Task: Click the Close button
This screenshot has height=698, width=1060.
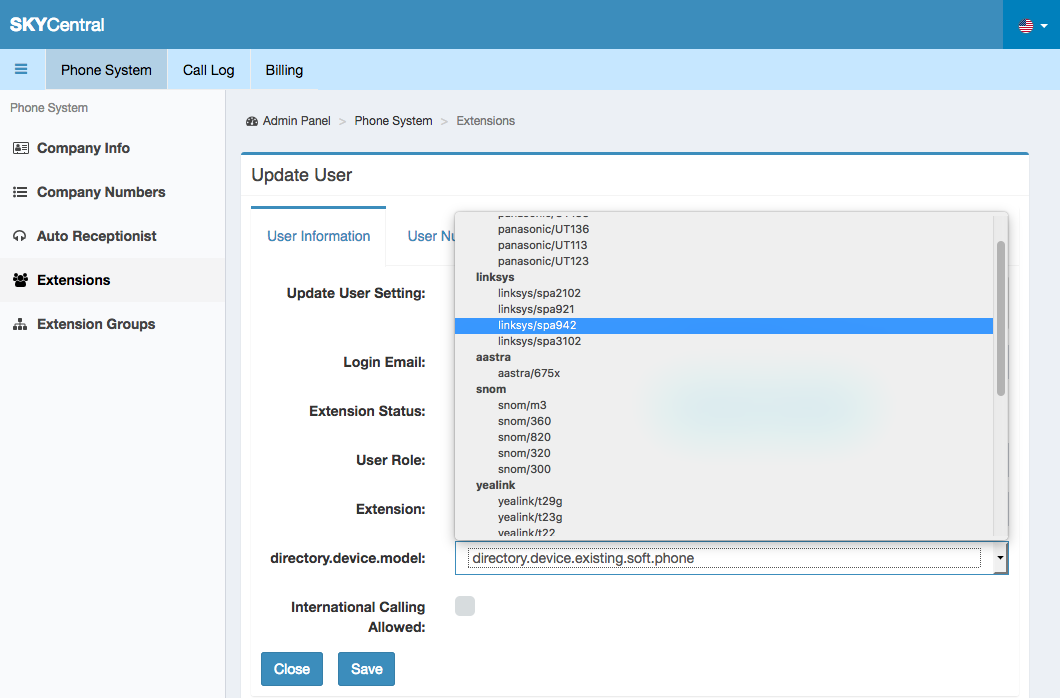Action: pos(292,669)
